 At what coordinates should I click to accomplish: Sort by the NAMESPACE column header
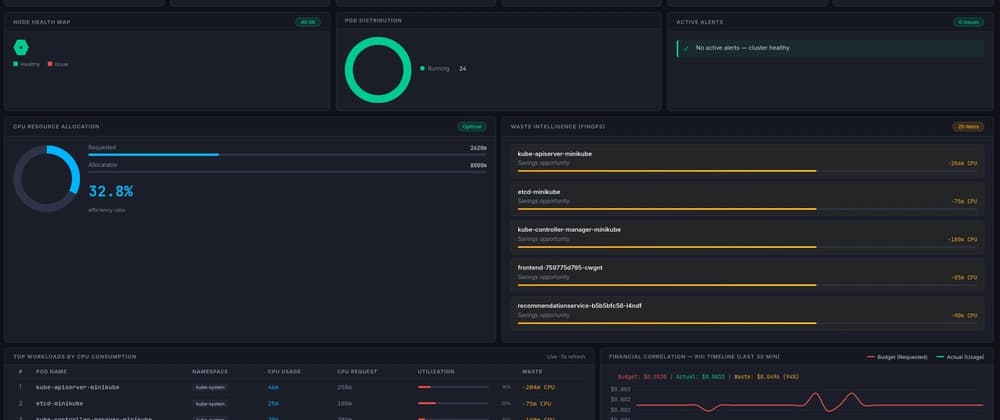click(210, 372)
